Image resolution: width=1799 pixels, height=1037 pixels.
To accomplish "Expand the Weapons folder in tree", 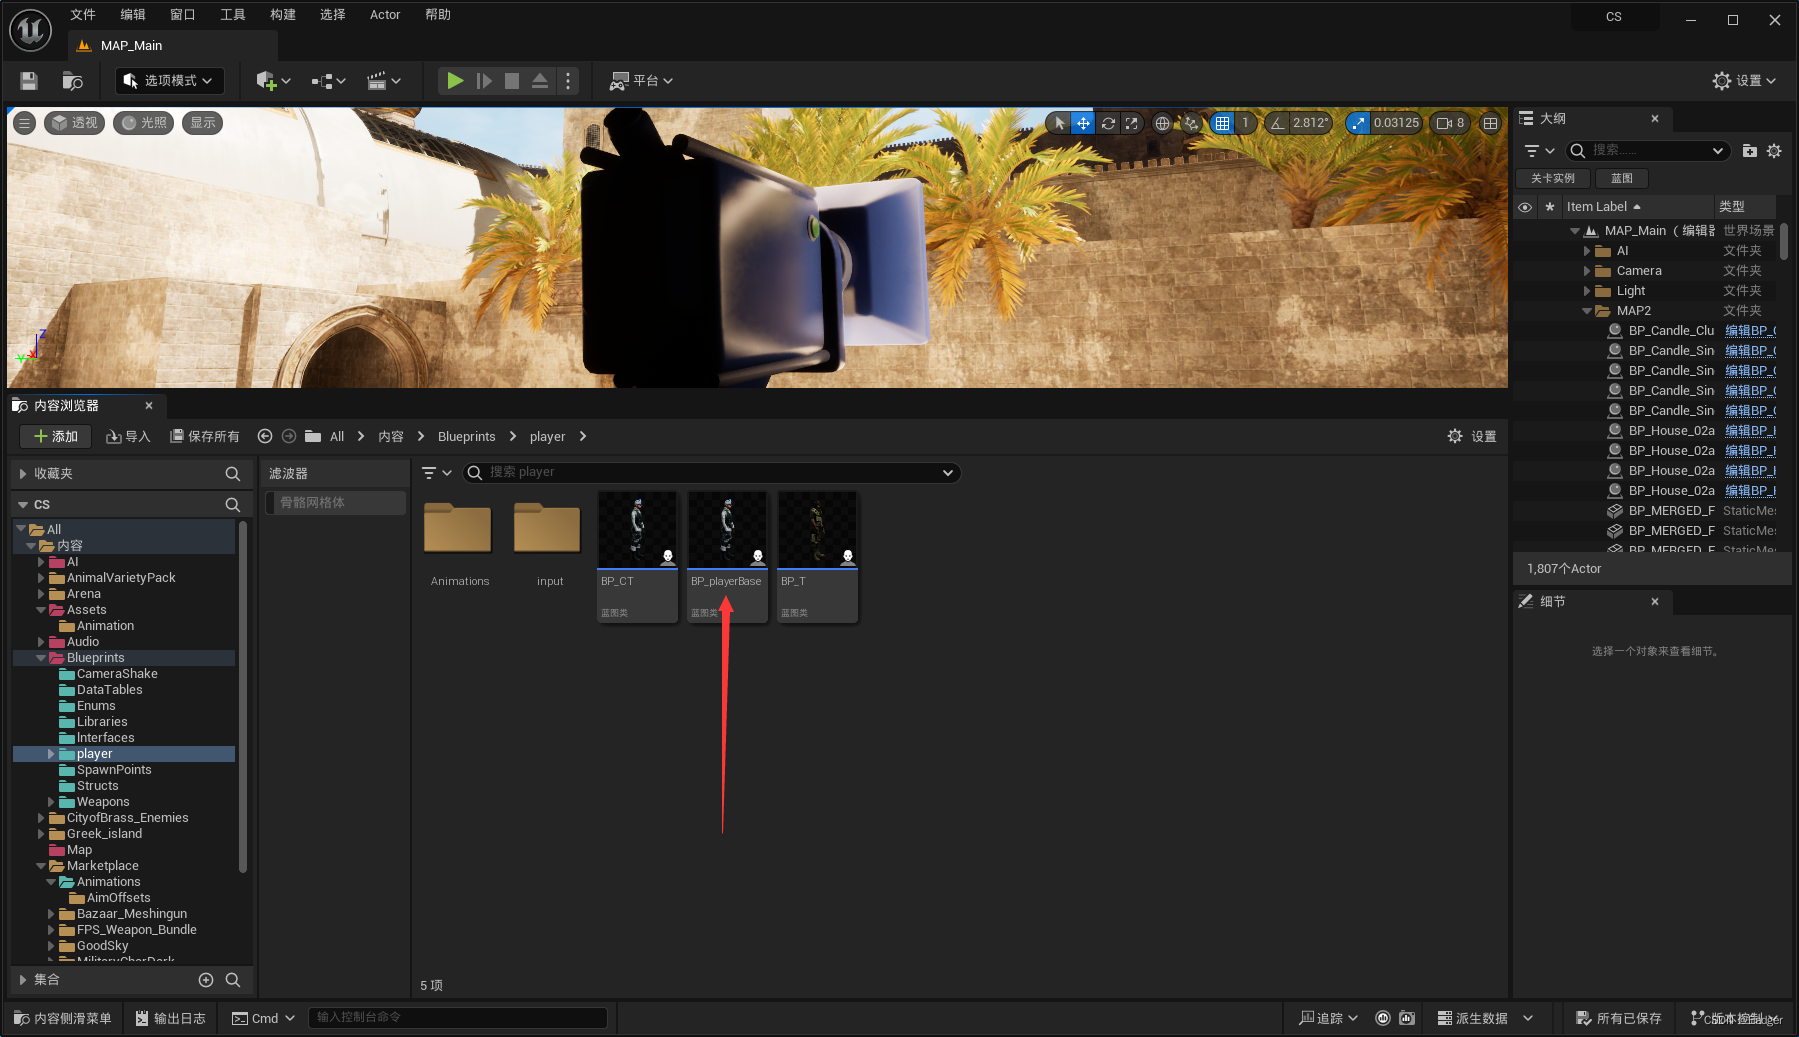I will 51,802.
